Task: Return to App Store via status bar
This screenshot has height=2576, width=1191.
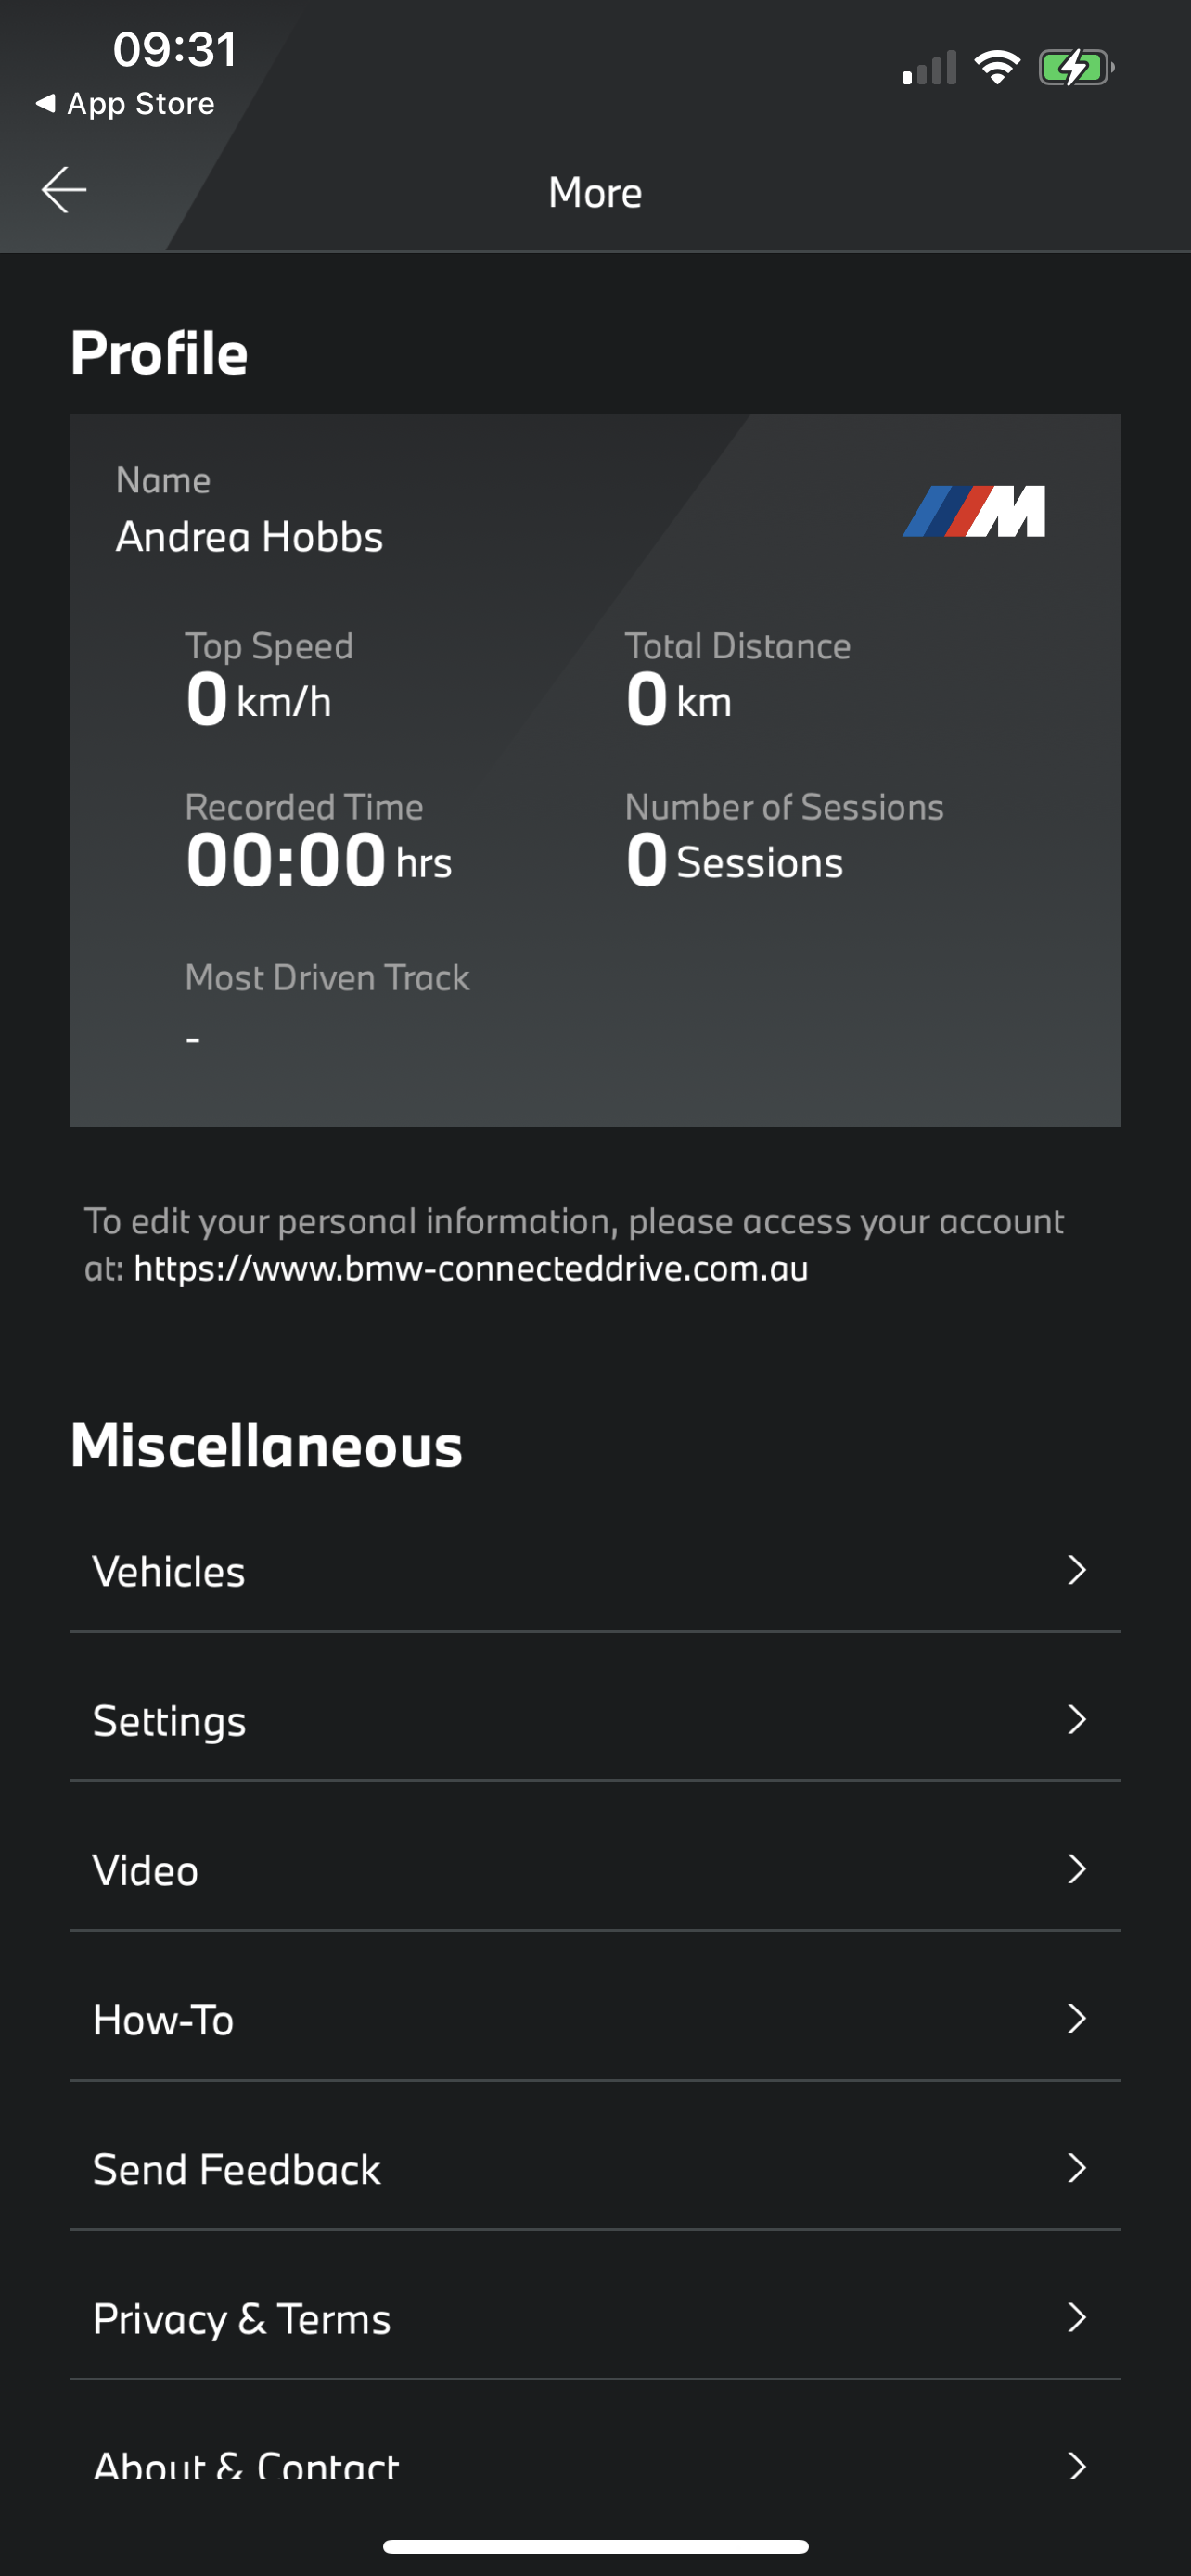Action: point(126,104)
